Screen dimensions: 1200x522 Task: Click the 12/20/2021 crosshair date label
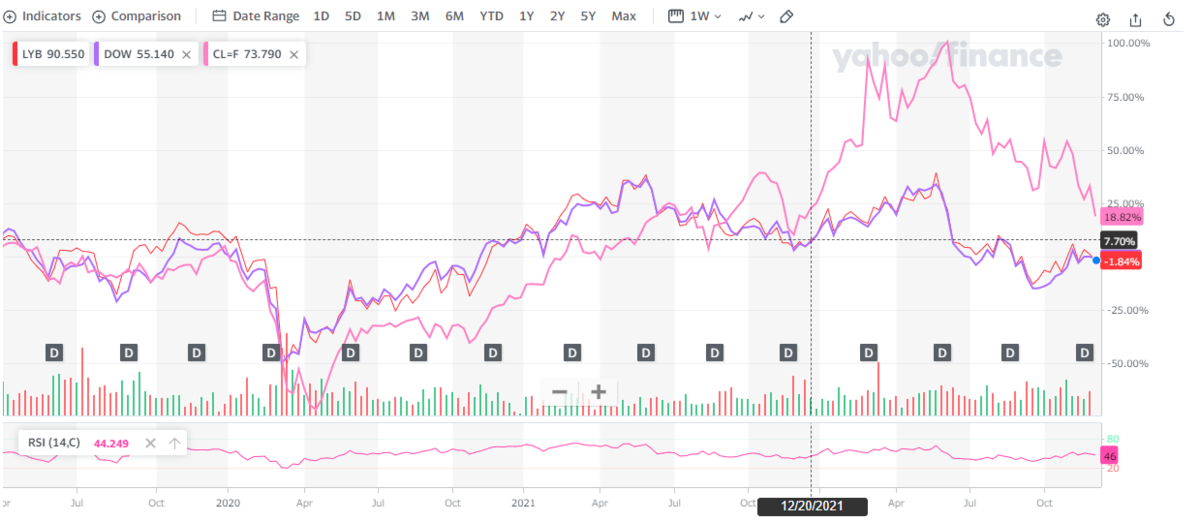pos(810,507)
